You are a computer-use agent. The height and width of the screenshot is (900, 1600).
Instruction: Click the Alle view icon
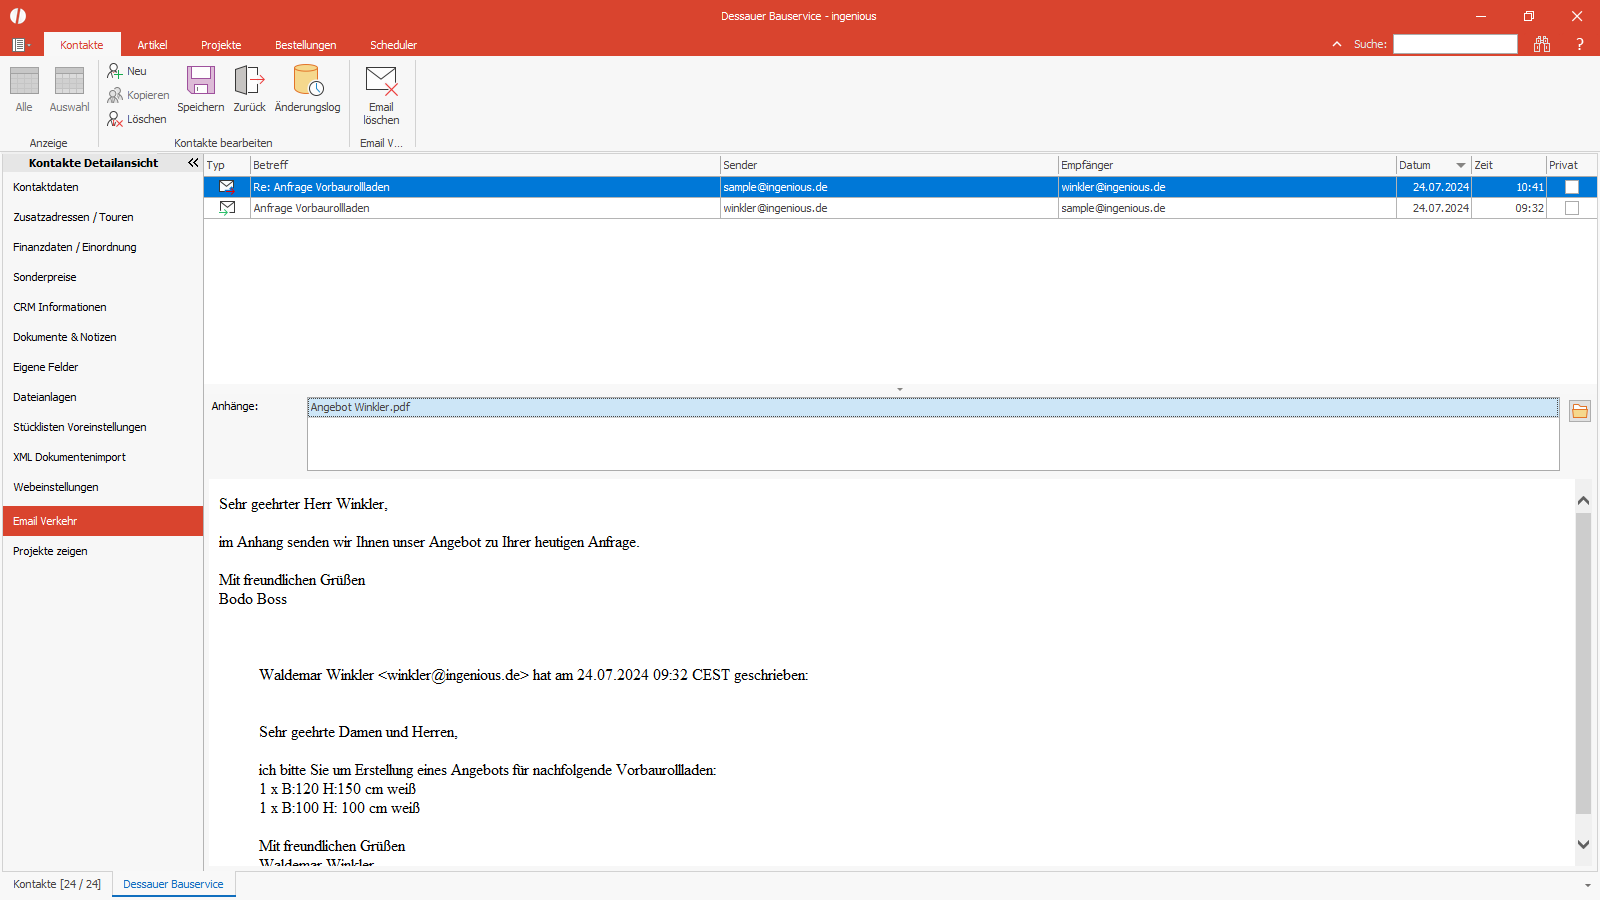point(24,81)
